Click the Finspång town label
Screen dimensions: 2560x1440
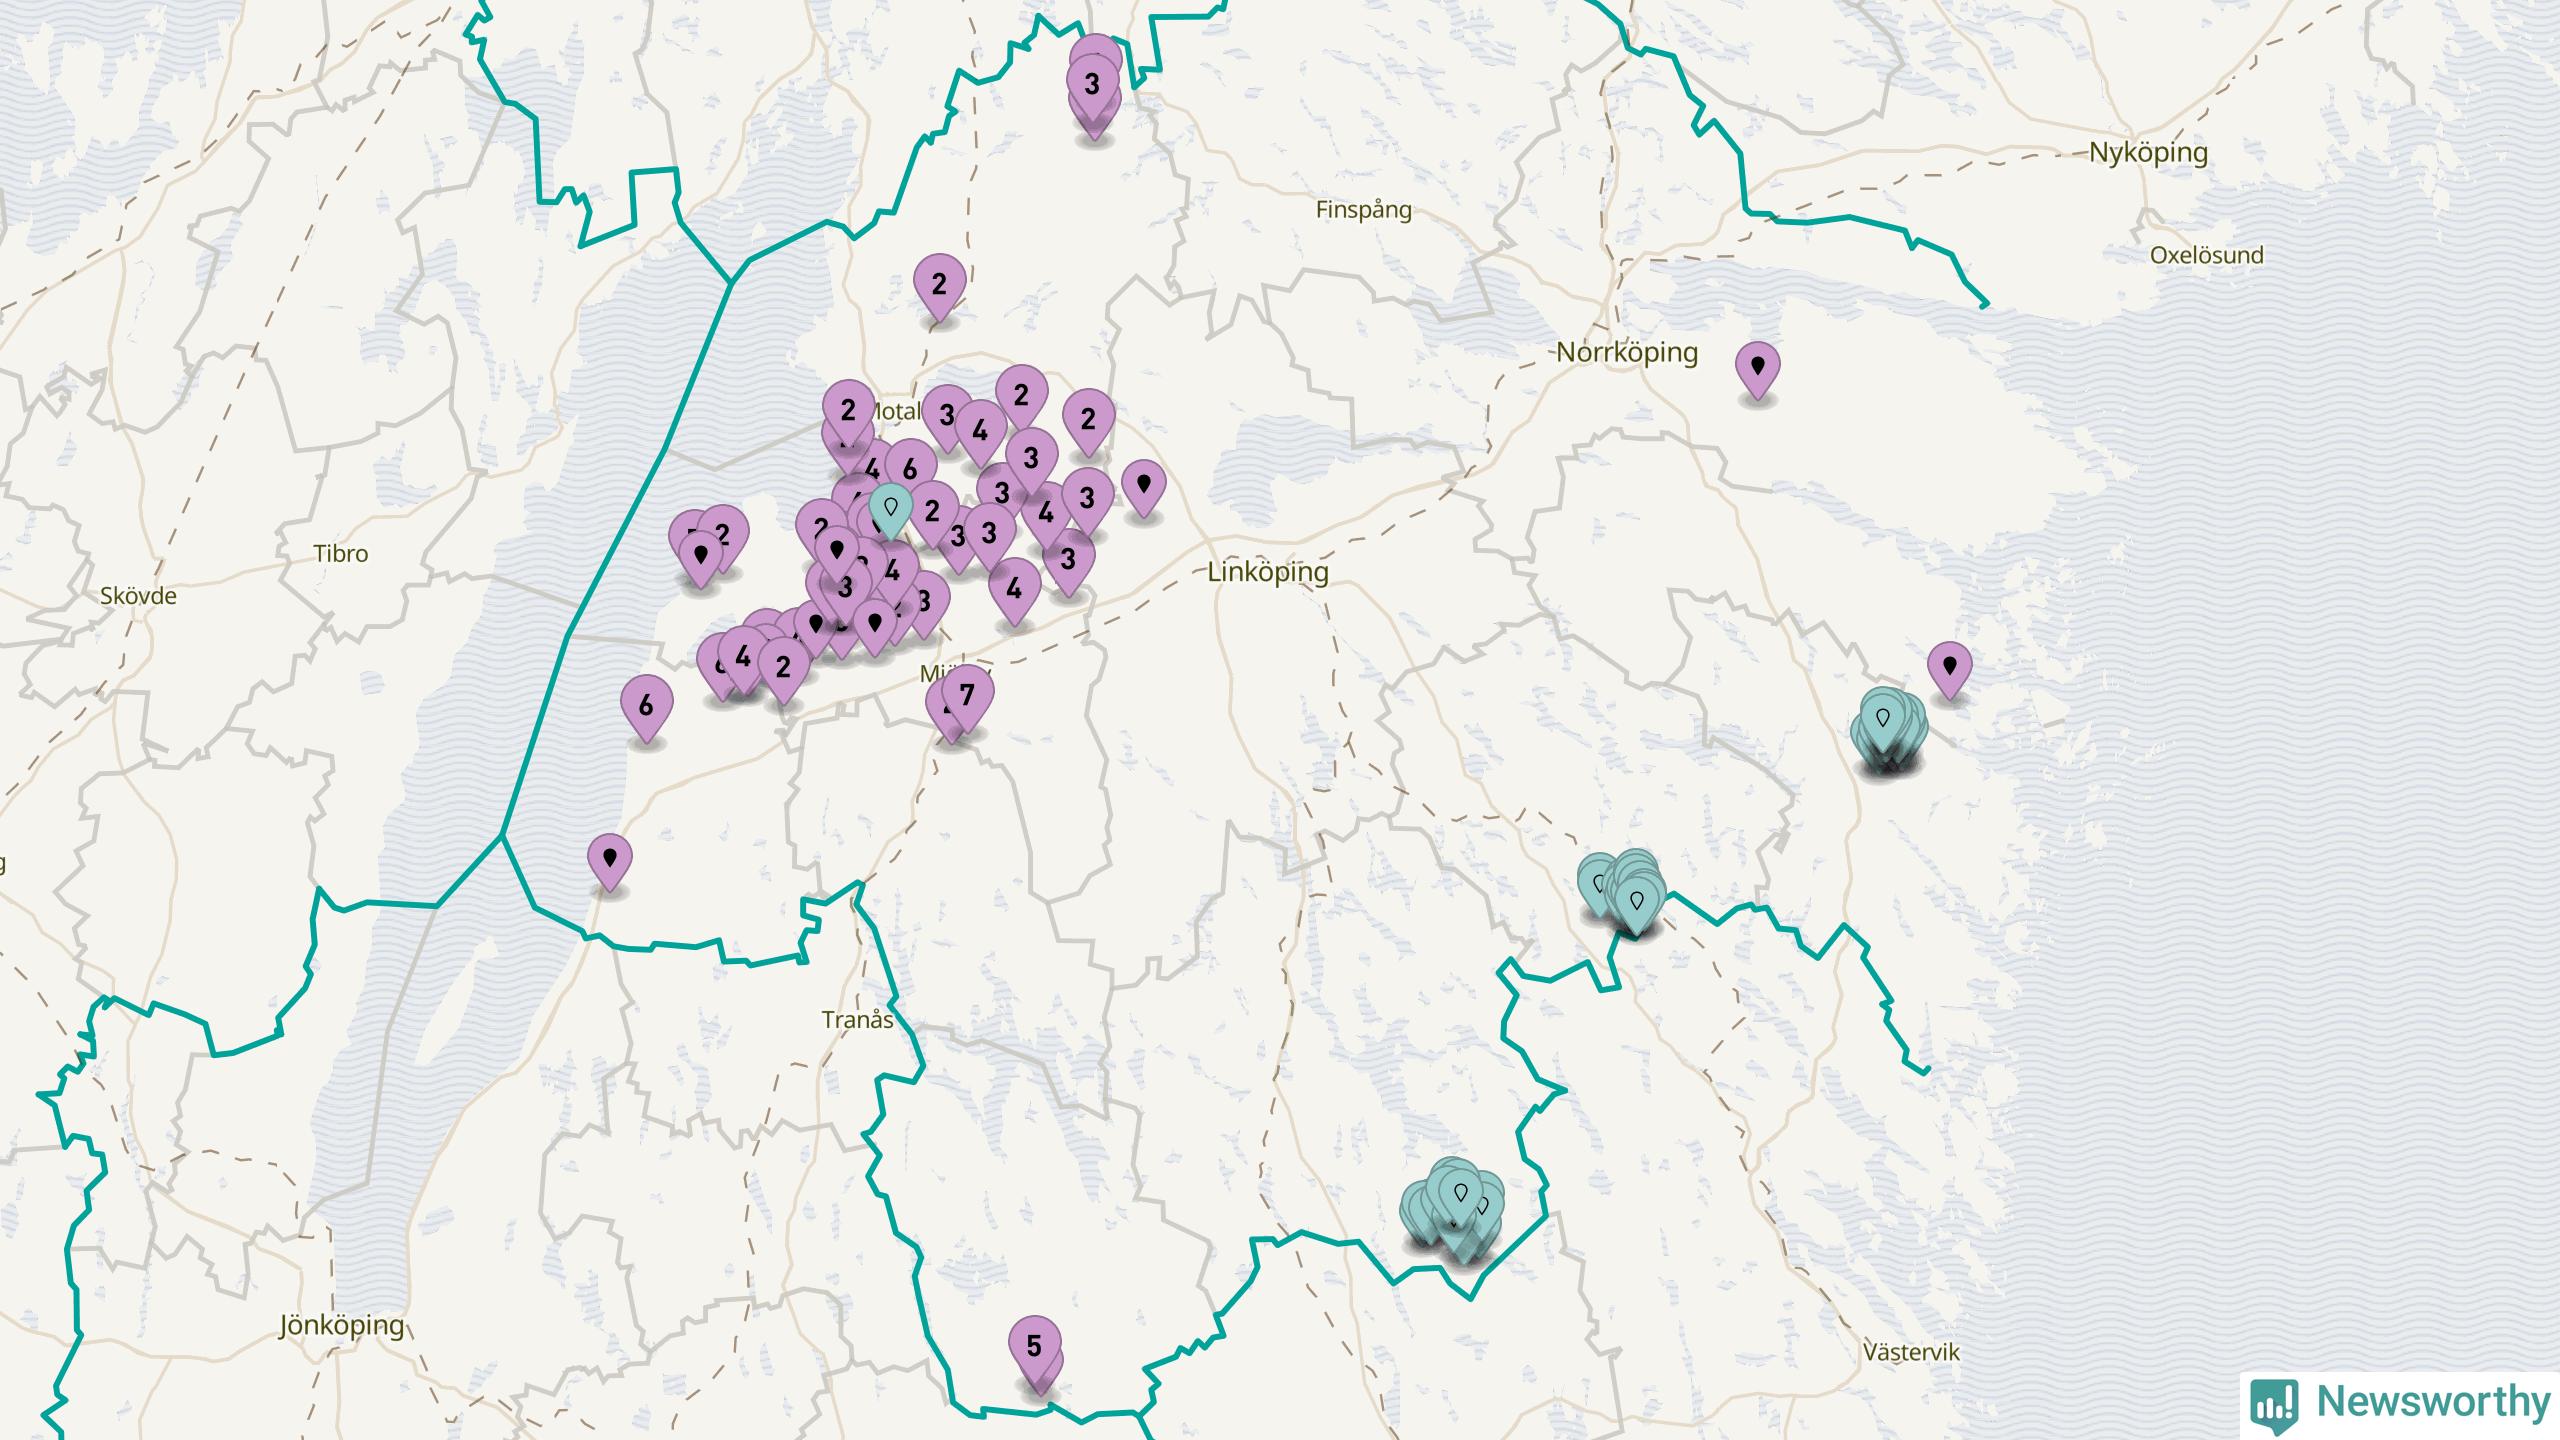pos(1364,210)
